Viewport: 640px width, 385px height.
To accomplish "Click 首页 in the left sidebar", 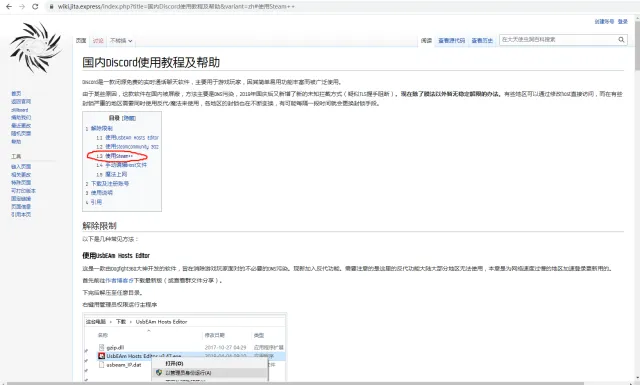I will pyautogui.click(x=16, y=93).
